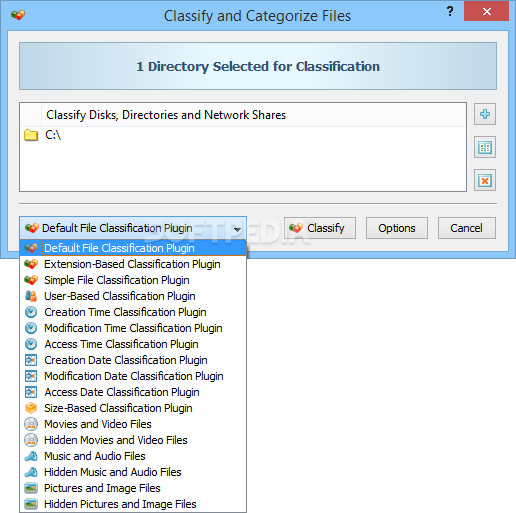The height and width of the screenshot is (513, 516).
Task: Select Hidden Movies and Video Files
Action: tap(133, 440)
